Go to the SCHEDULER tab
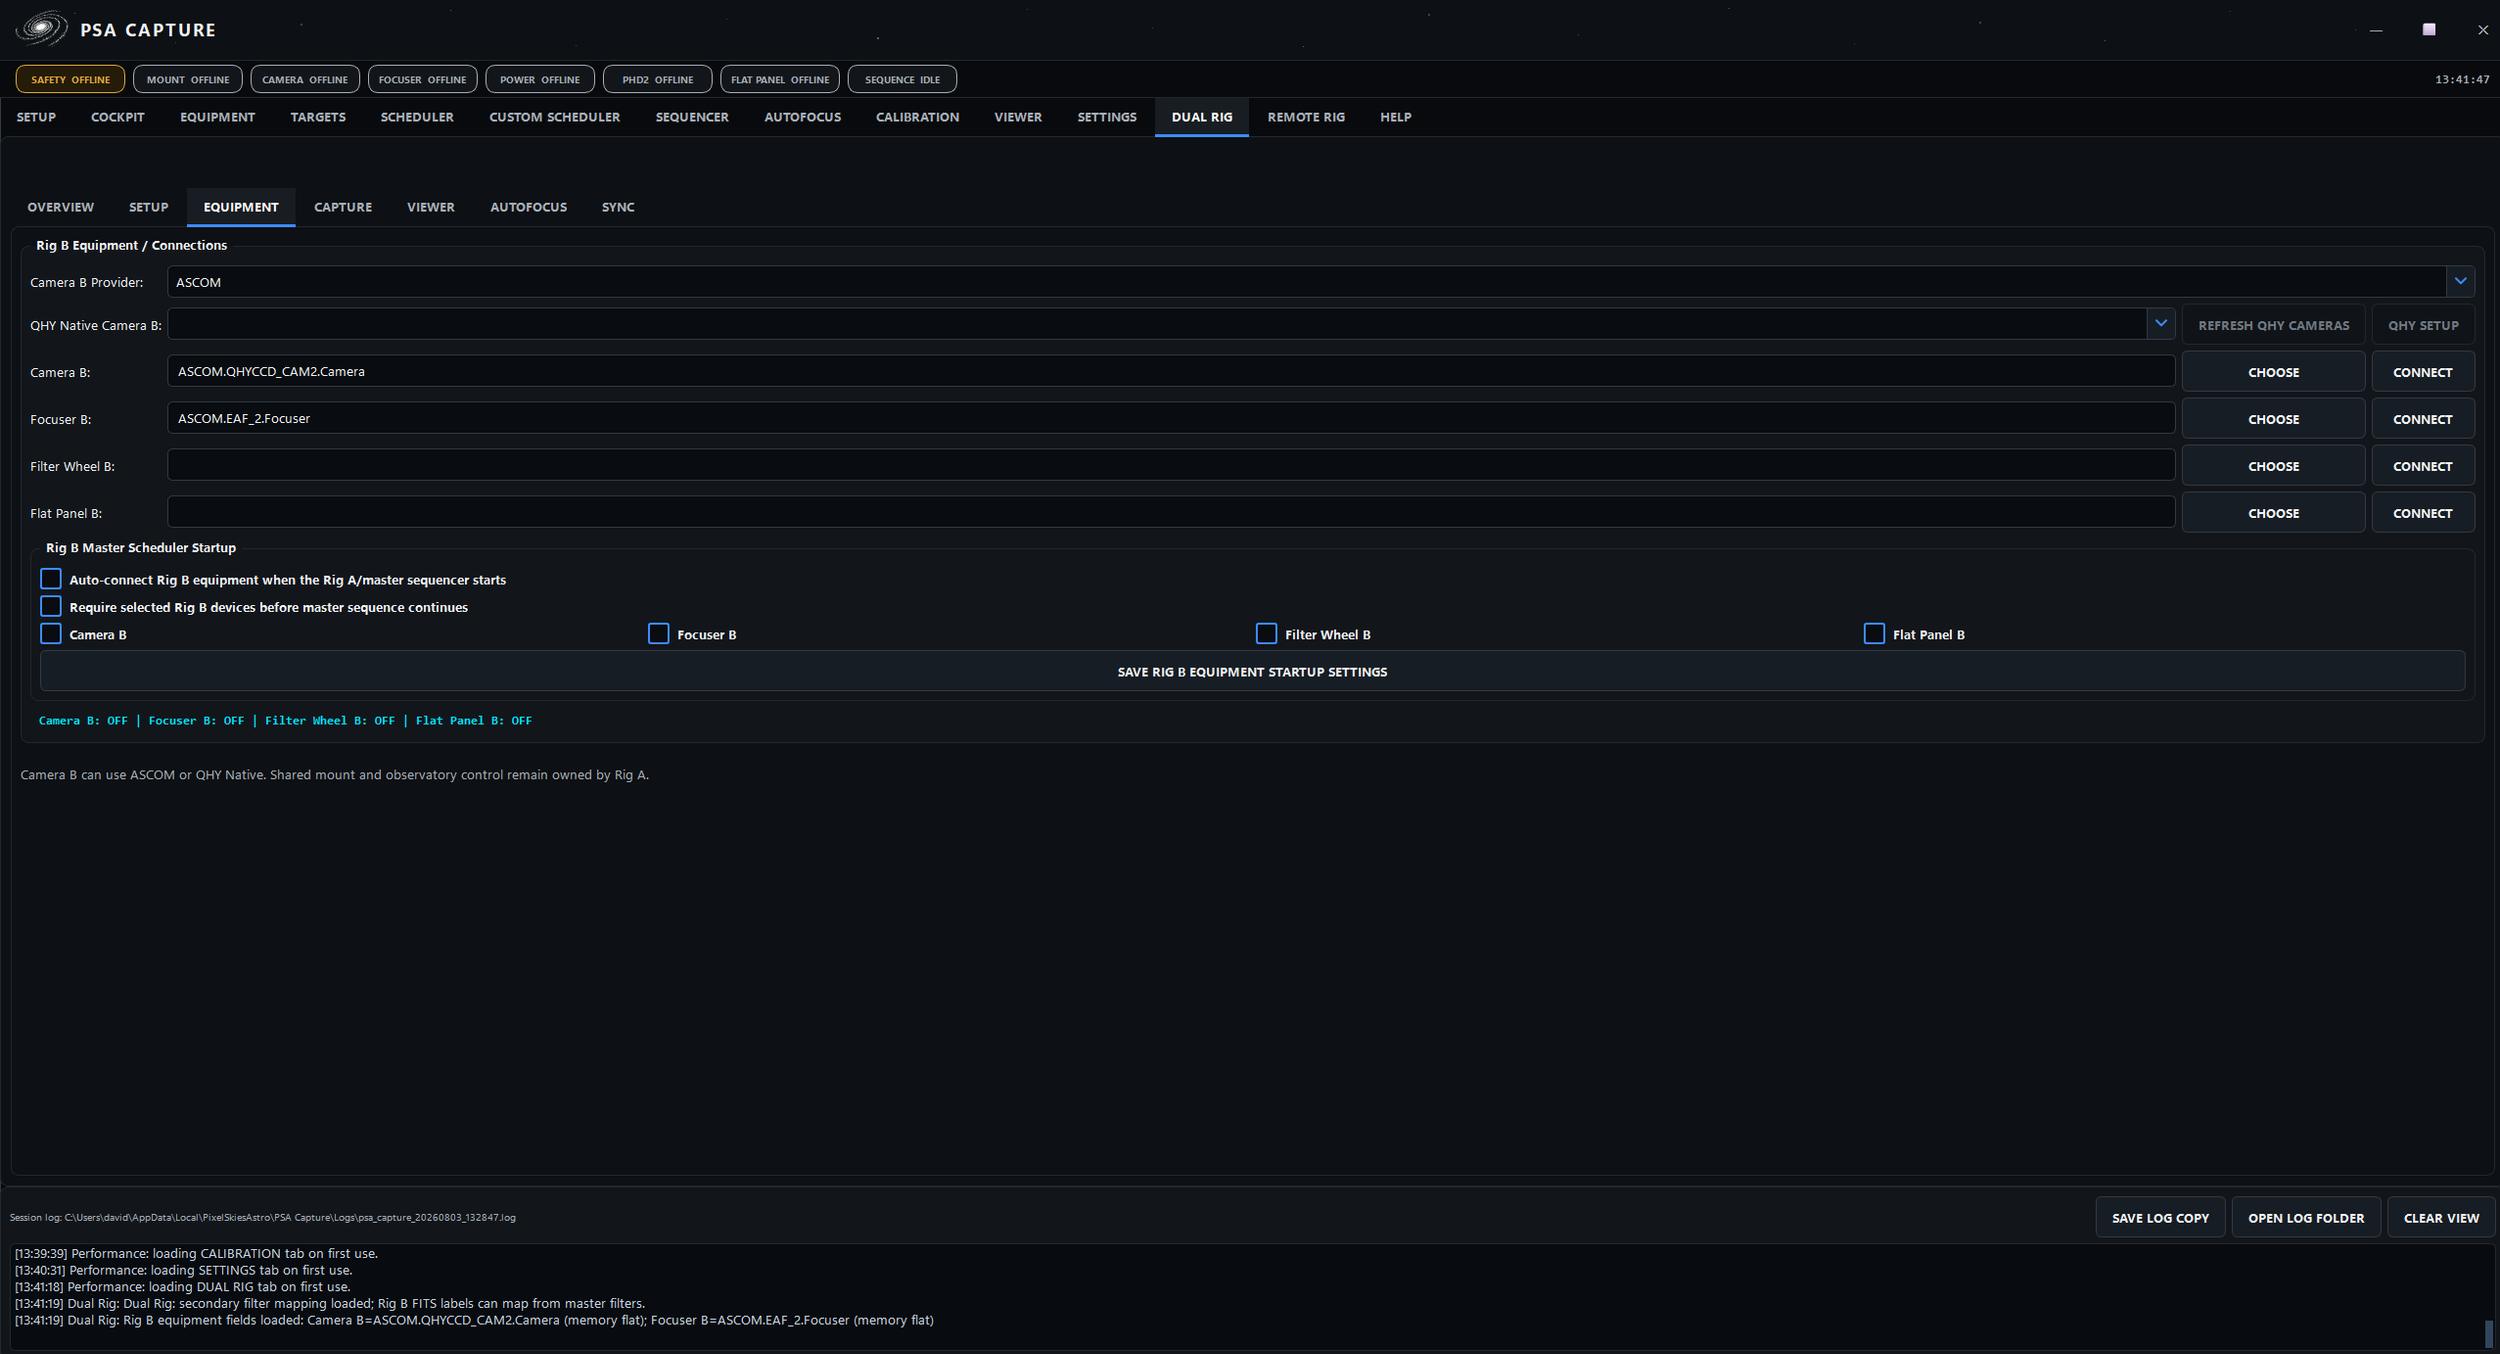2500x1354 pixels. [x=417, y=117]
